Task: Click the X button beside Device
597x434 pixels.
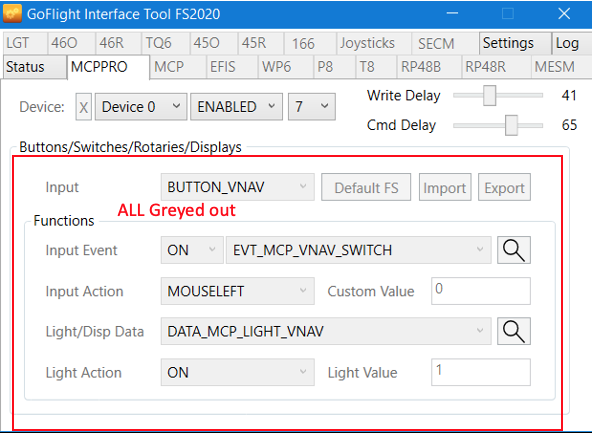Action: click(x=83, y=107)
